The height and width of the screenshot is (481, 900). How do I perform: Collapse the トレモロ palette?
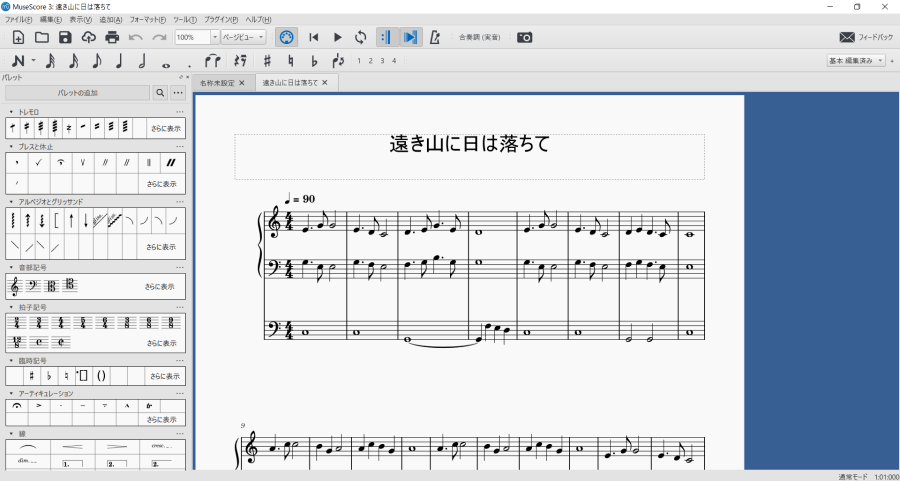[x=11, y=112]
